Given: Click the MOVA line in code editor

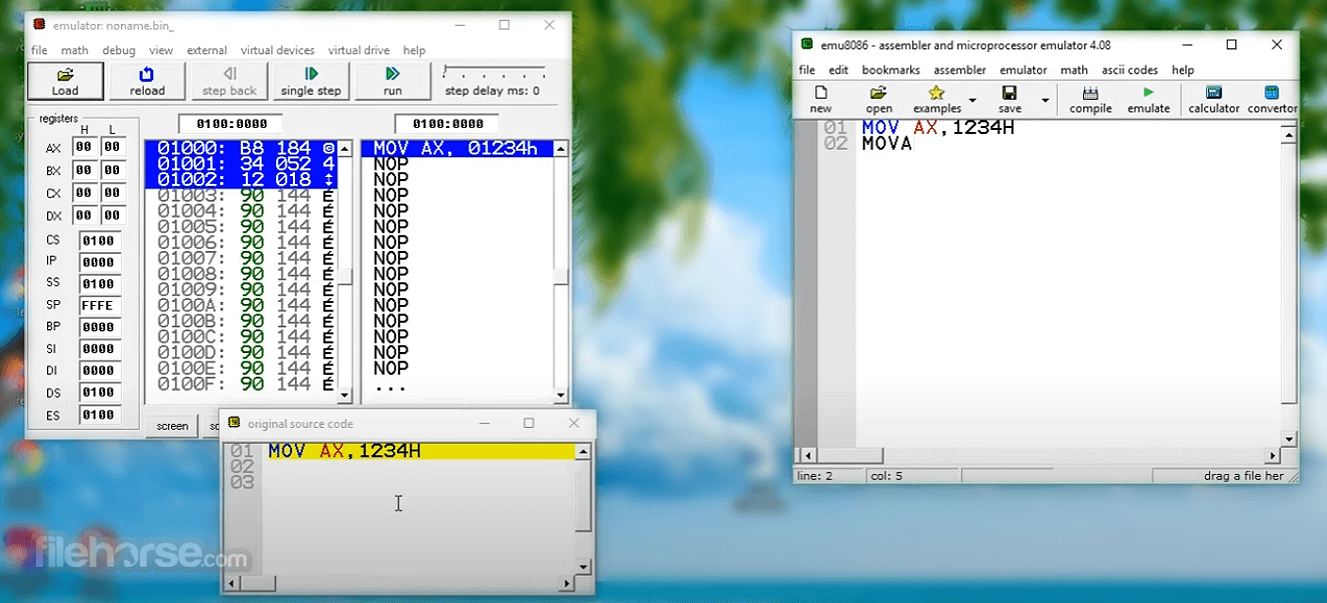Looking at the screenshot, I should (887, 144).
